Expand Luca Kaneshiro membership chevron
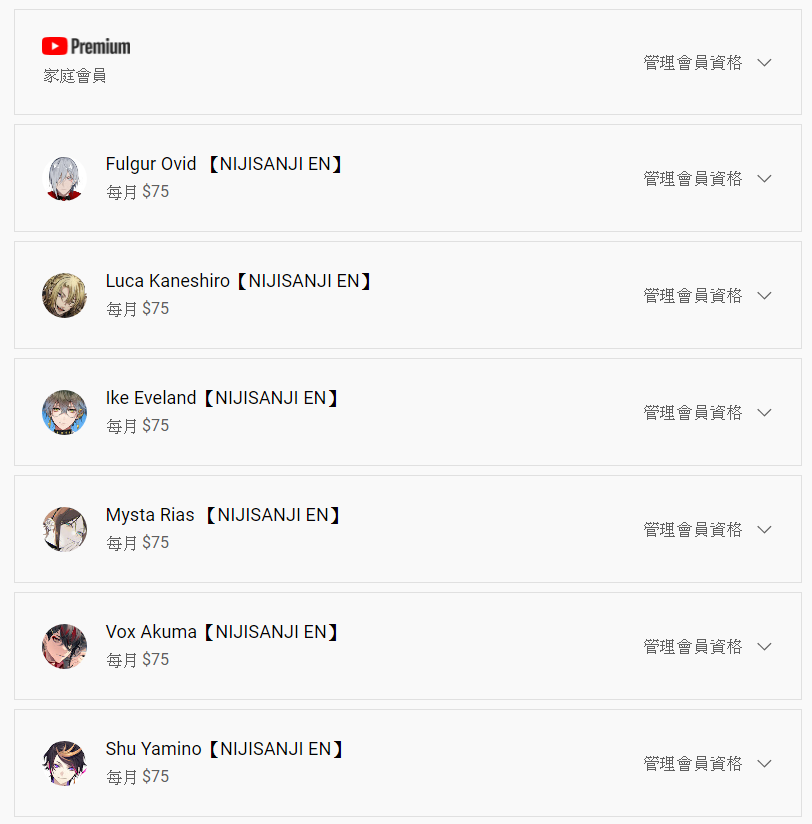This screenshot has width=812, height=824. coord(764,295)
